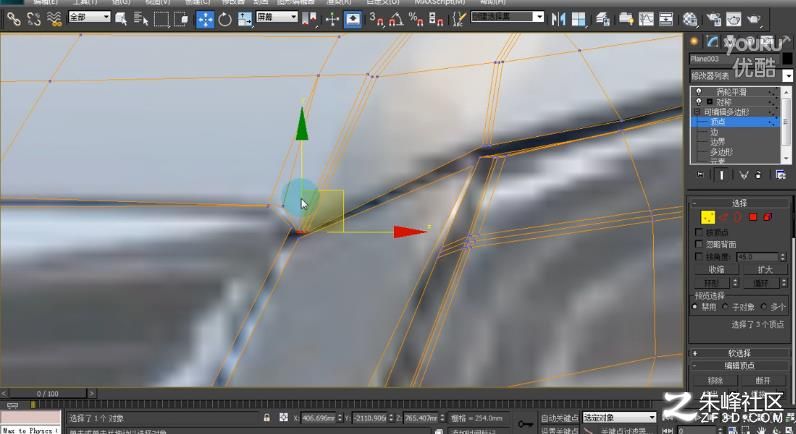The width and height of the screenshot is (796, 434).
Task: Toggle the lightbulb of the top 涡轮平滑 modifier
Action: click(x=699, y=92)
